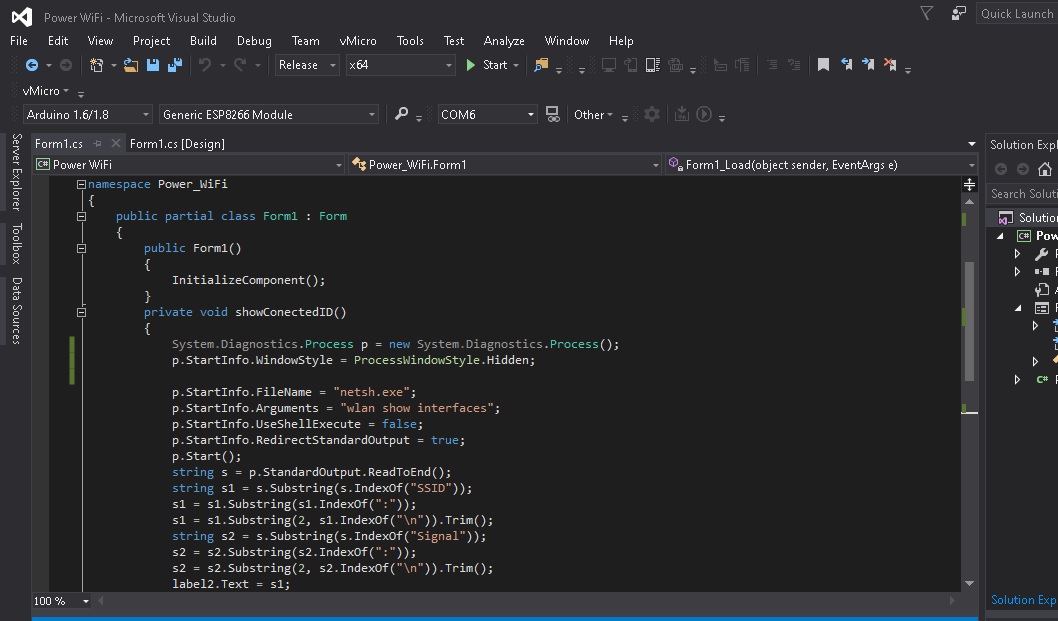Toggle a bookmark with the bookmark icon
This screenshot has height=621, width=1058.
(823, 65)
